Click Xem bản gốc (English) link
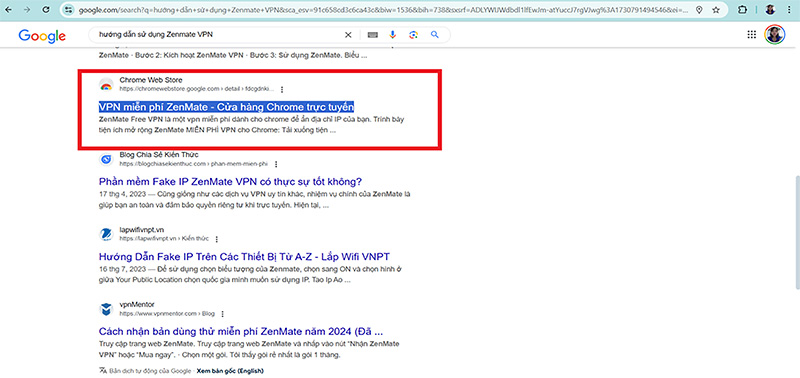The image size is (800, 378). click(x=230, y=371)
